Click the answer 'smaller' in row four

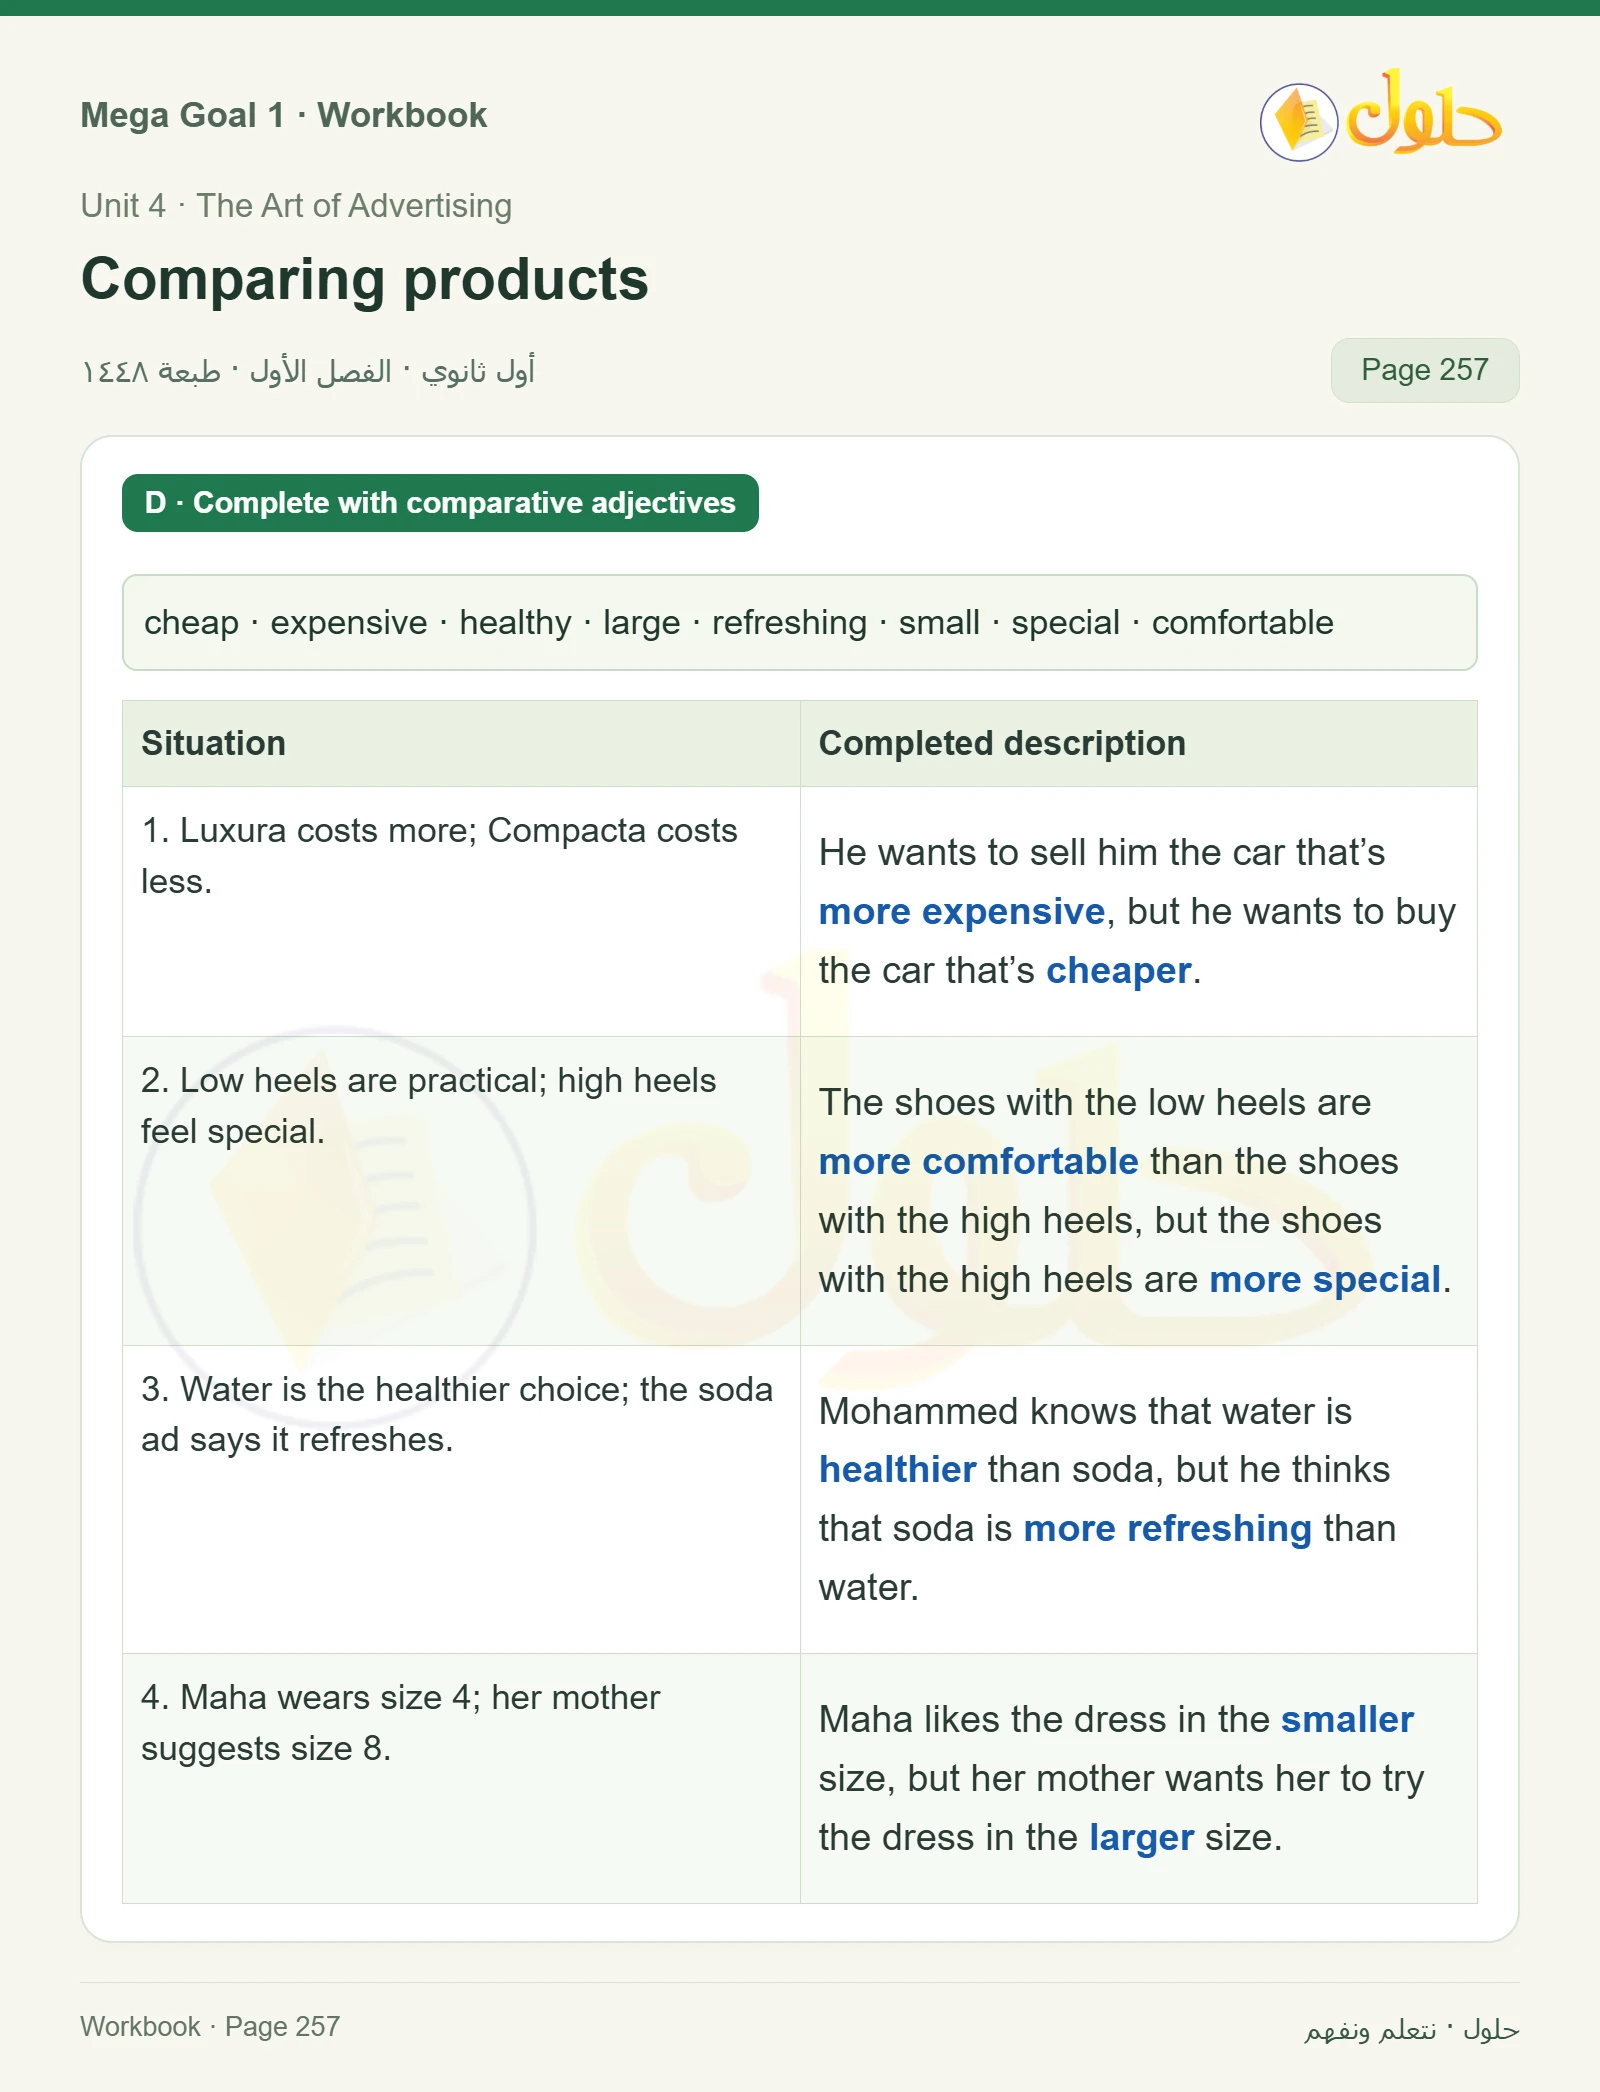pyautogui.click(x=1347, y=1720)
